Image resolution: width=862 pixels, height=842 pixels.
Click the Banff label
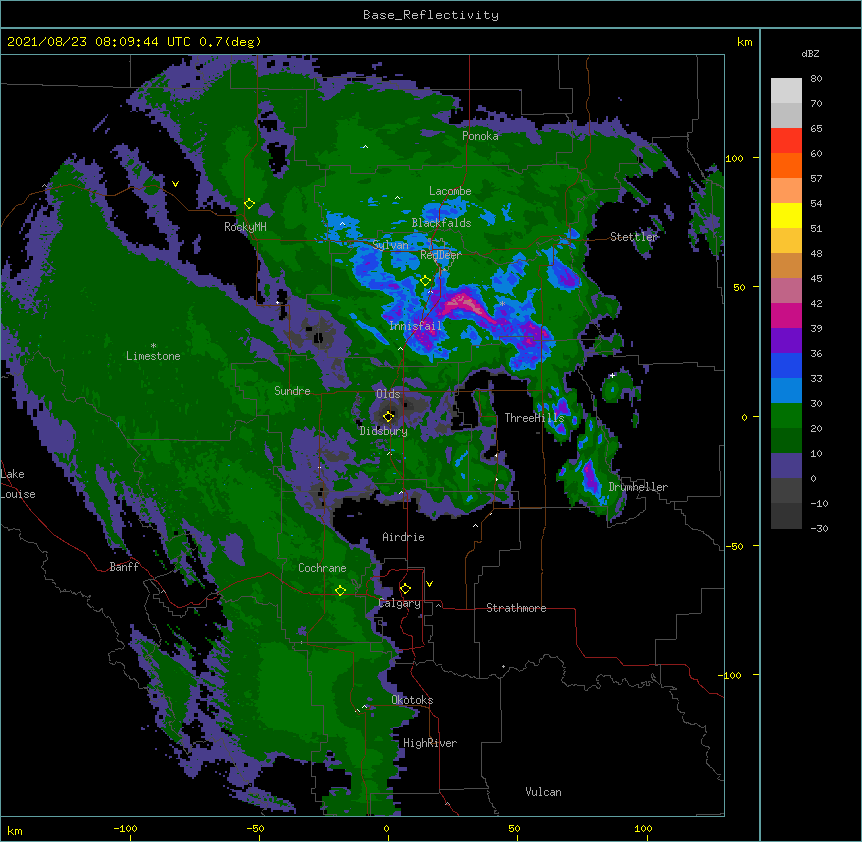[x=124, y=567]
